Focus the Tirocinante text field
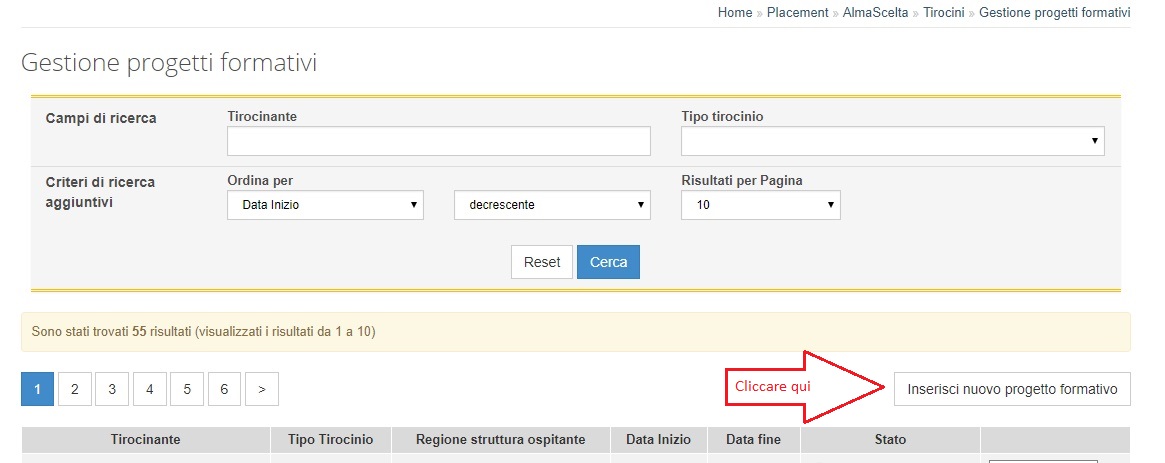The width and height of the screenshot is (1165, 463). [438, 141]
